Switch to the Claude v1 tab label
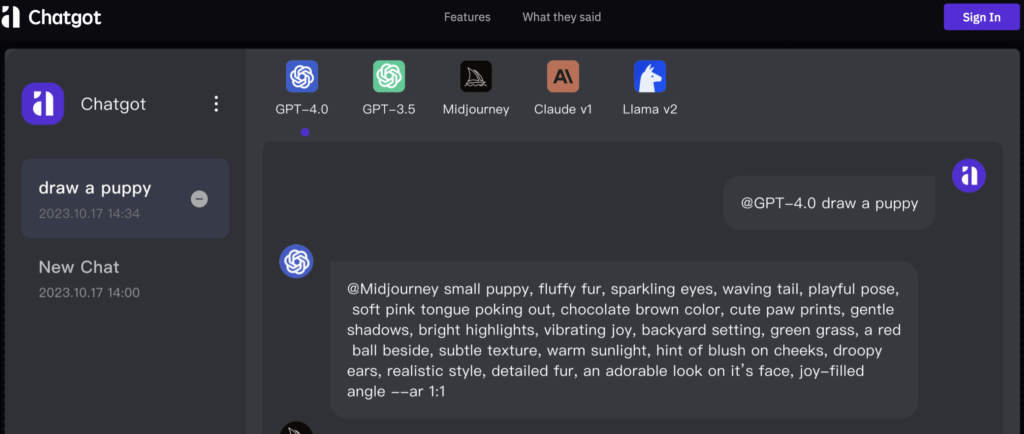 [563, 110]
